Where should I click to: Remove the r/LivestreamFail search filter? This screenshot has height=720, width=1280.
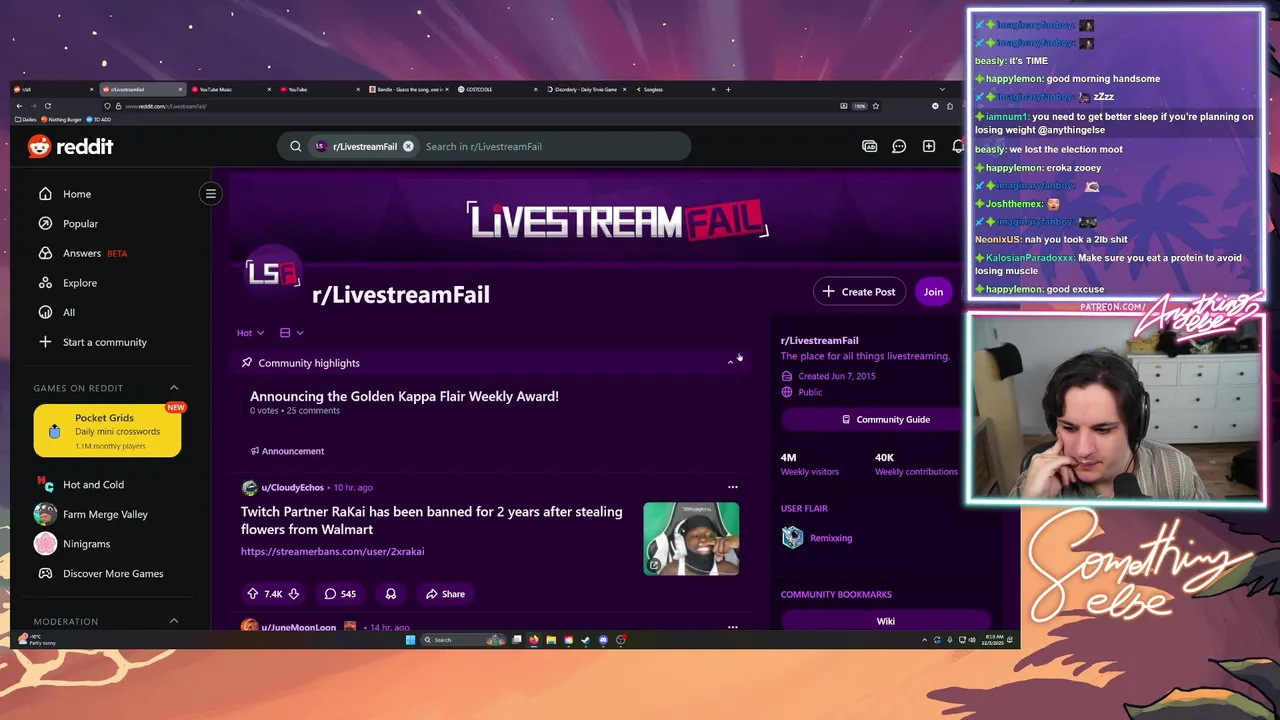pos(408,146)
